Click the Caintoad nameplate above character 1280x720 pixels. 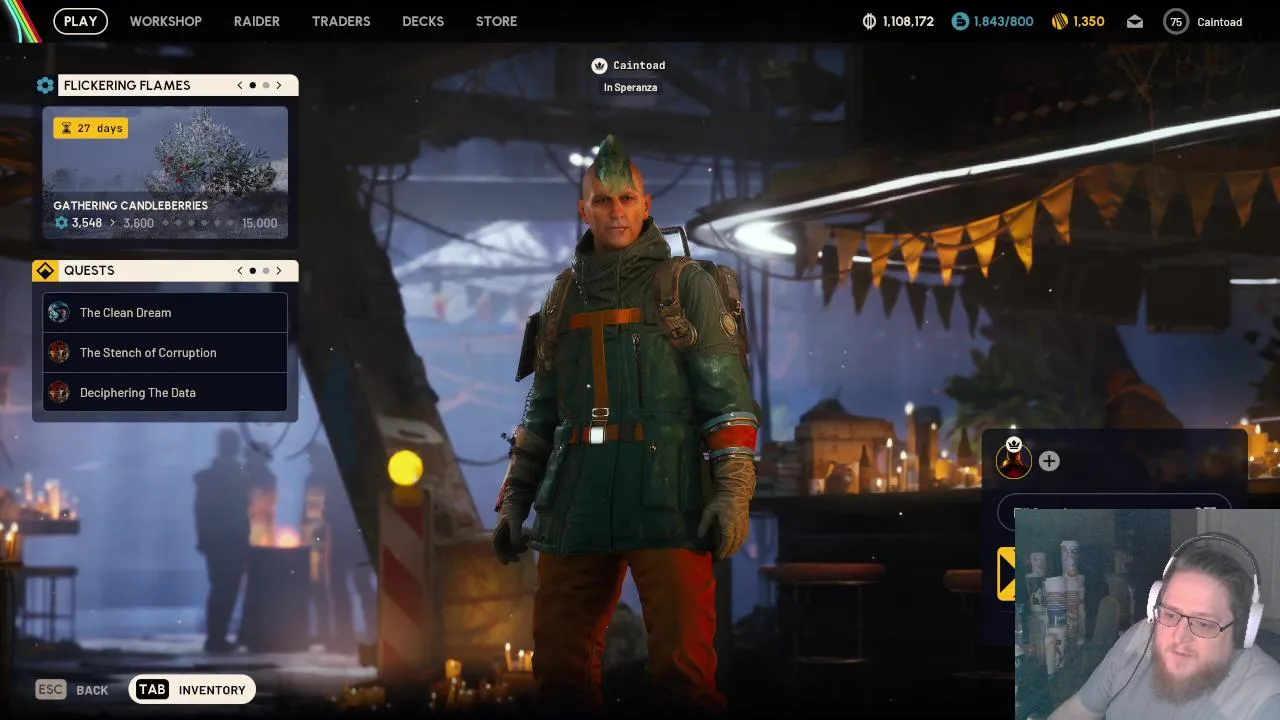[628, 65]
